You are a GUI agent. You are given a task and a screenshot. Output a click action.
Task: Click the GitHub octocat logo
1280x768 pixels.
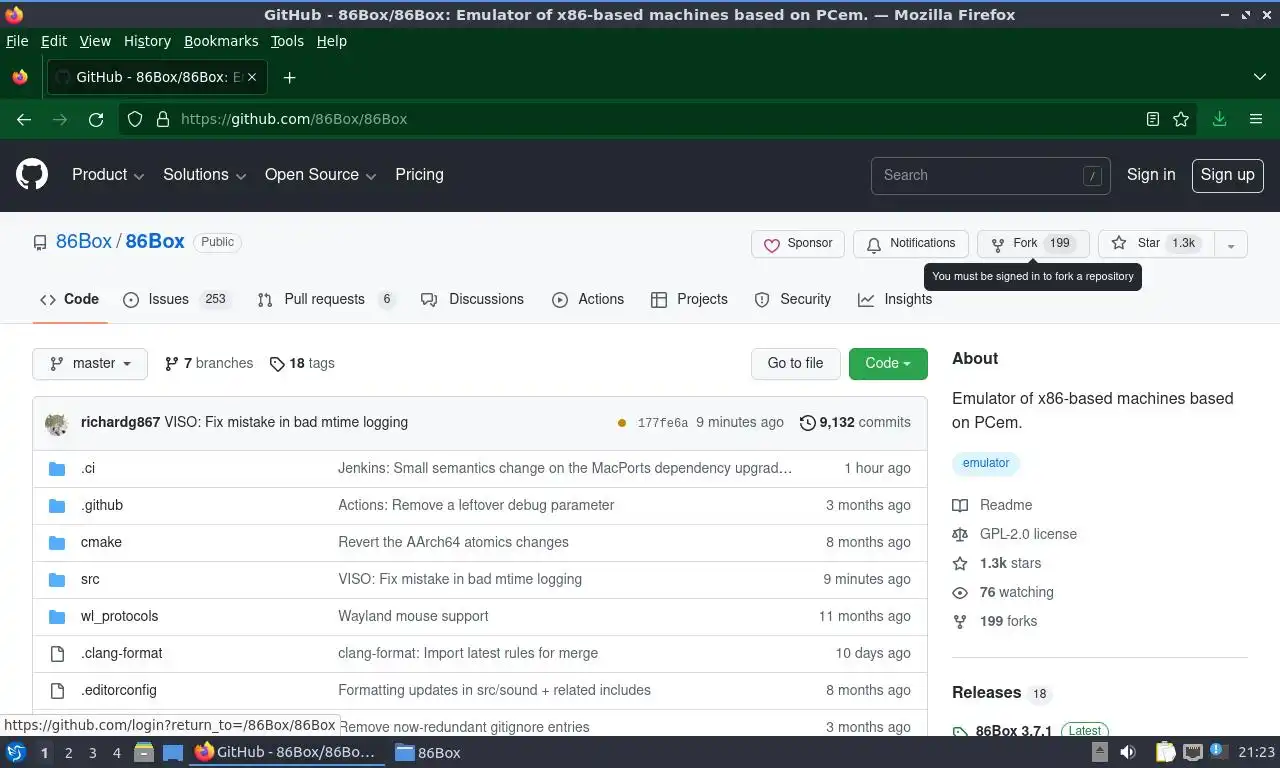(x=32, y=175)
